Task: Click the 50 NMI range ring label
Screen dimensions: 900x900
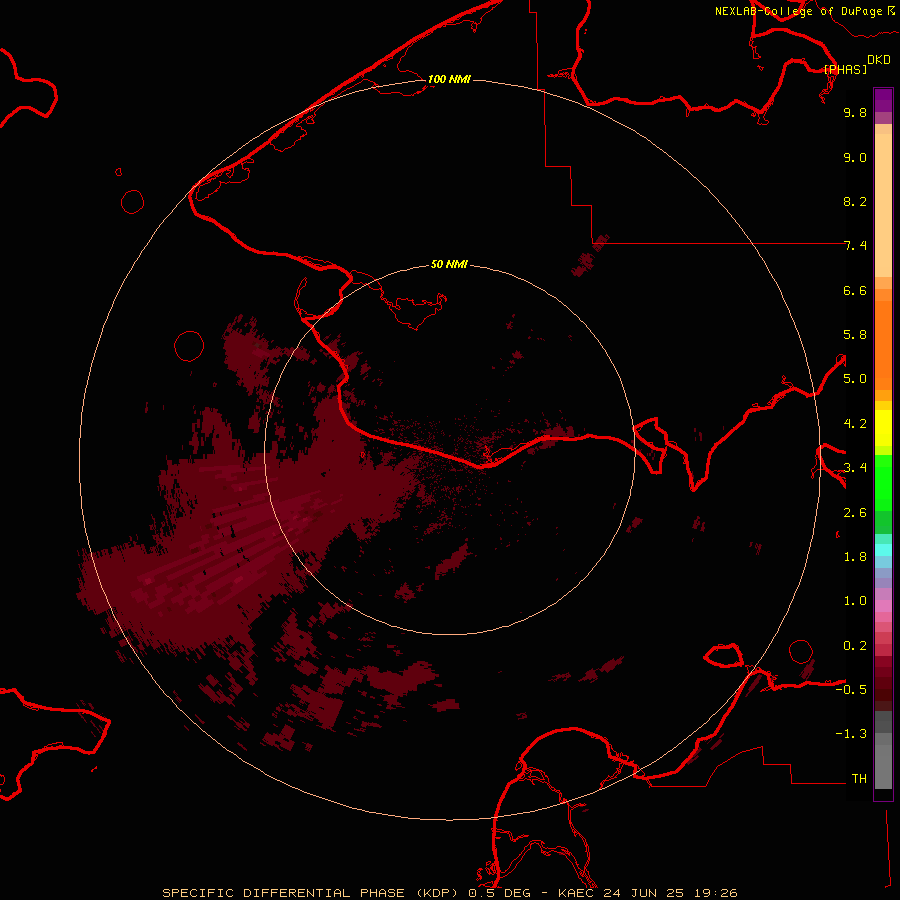Action: pyautogui.click(x=449, y=264)
